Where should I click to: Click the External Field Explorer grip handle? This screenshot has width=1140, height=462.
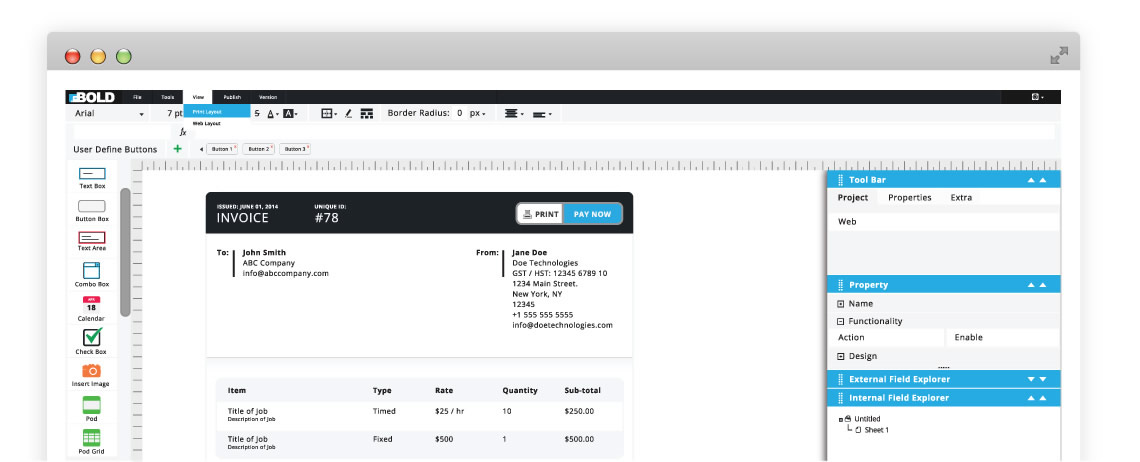840,379
